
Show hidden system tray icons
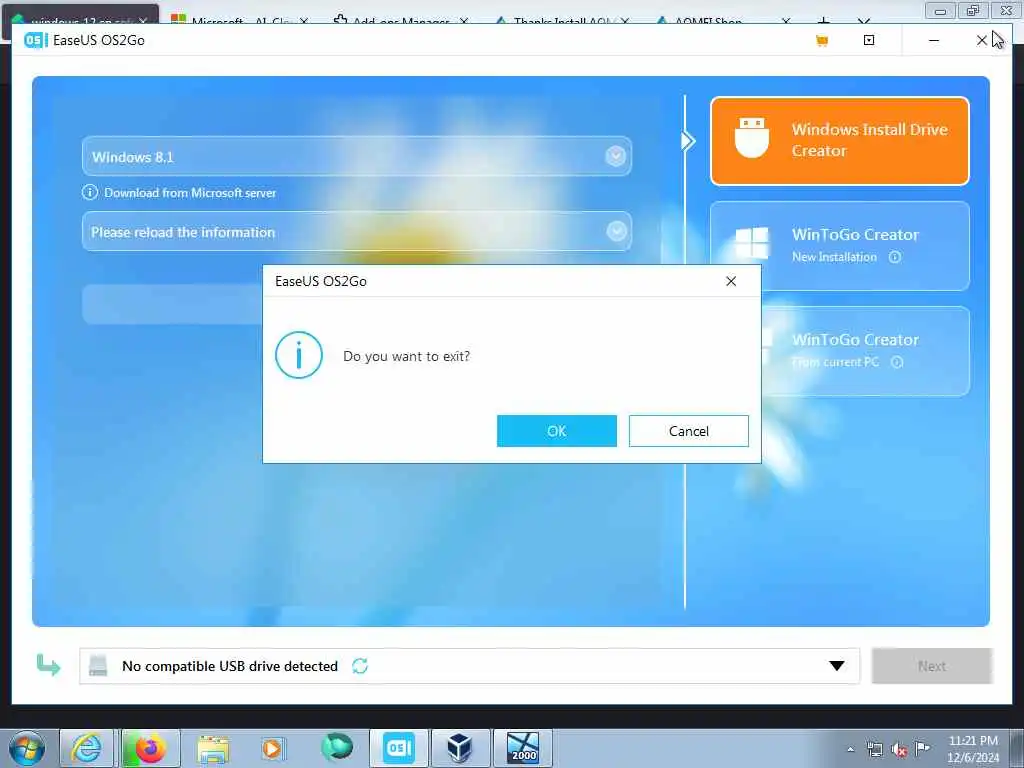tap(850, 749)
